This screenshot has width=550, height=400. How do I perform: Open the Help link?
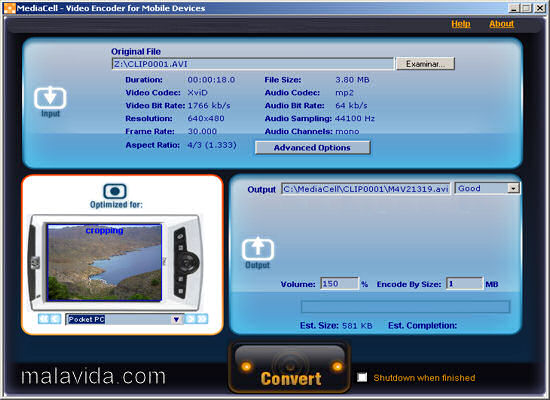[461, 24]
